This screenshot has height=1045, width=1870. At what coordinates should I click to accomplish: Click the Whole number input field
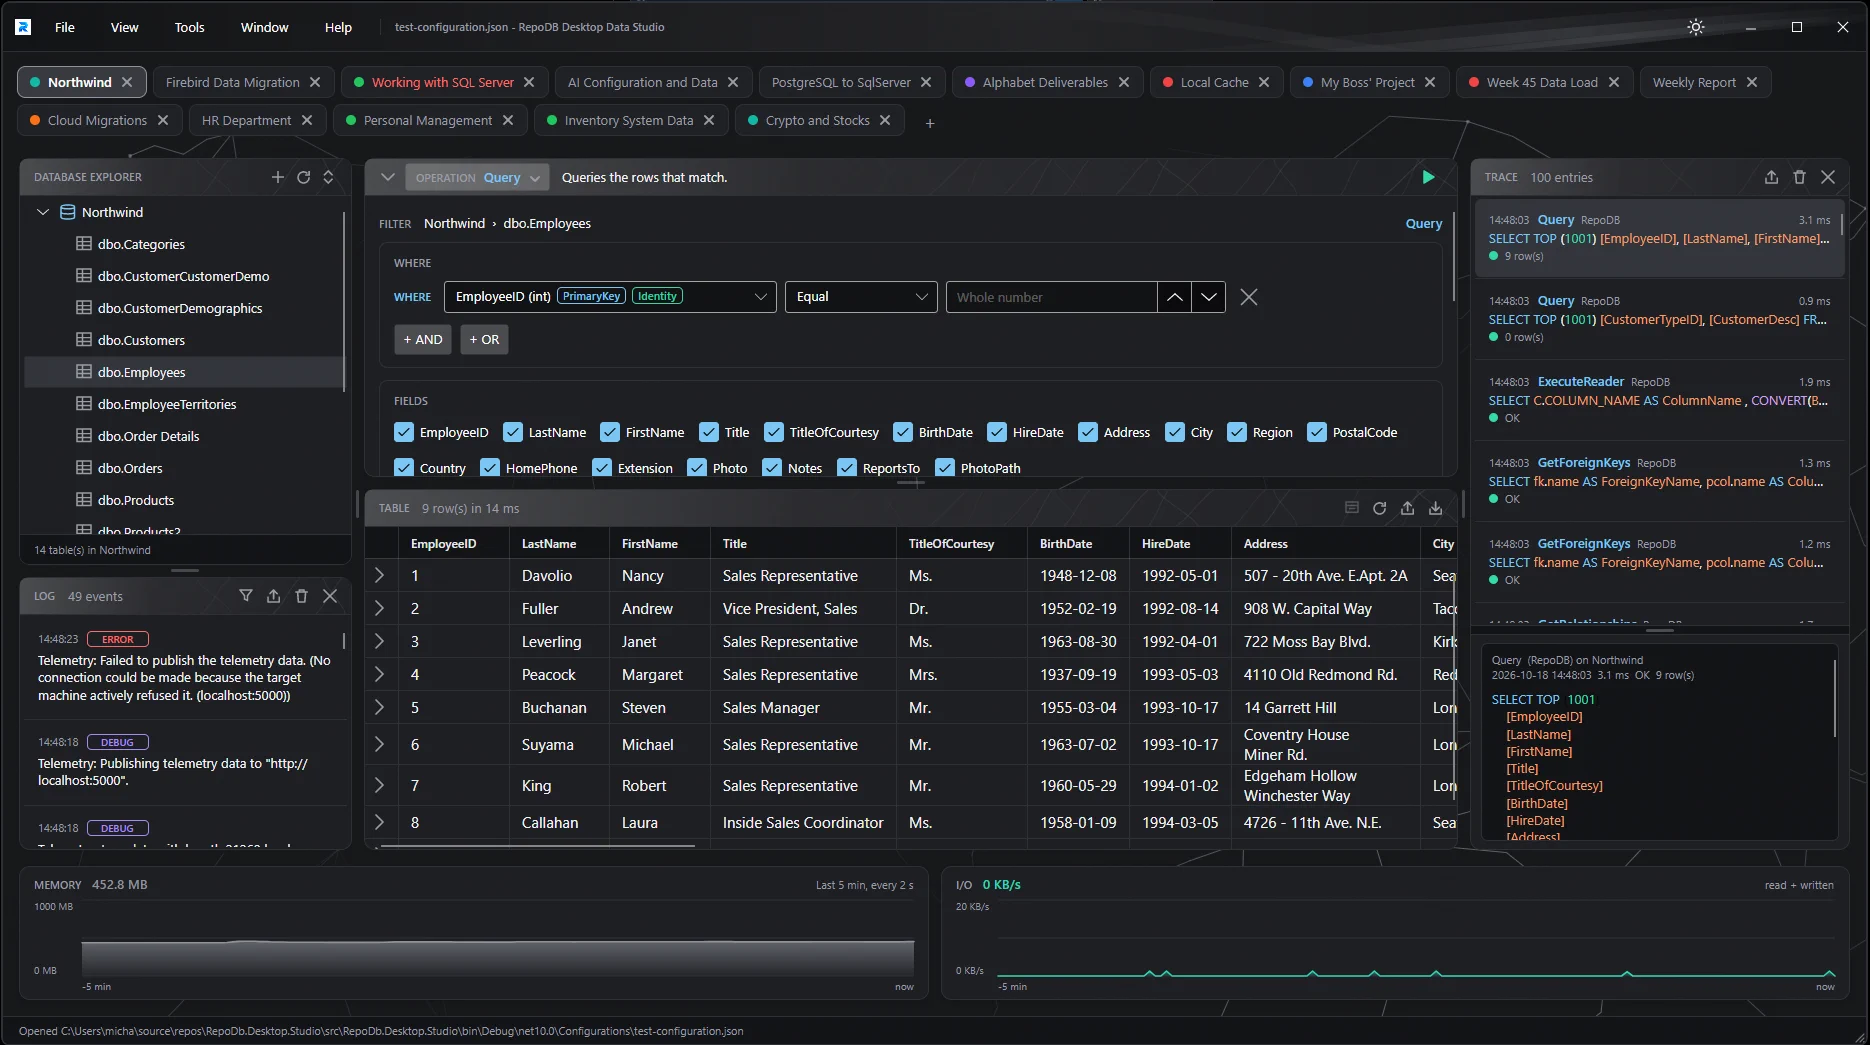(1051, 297)
